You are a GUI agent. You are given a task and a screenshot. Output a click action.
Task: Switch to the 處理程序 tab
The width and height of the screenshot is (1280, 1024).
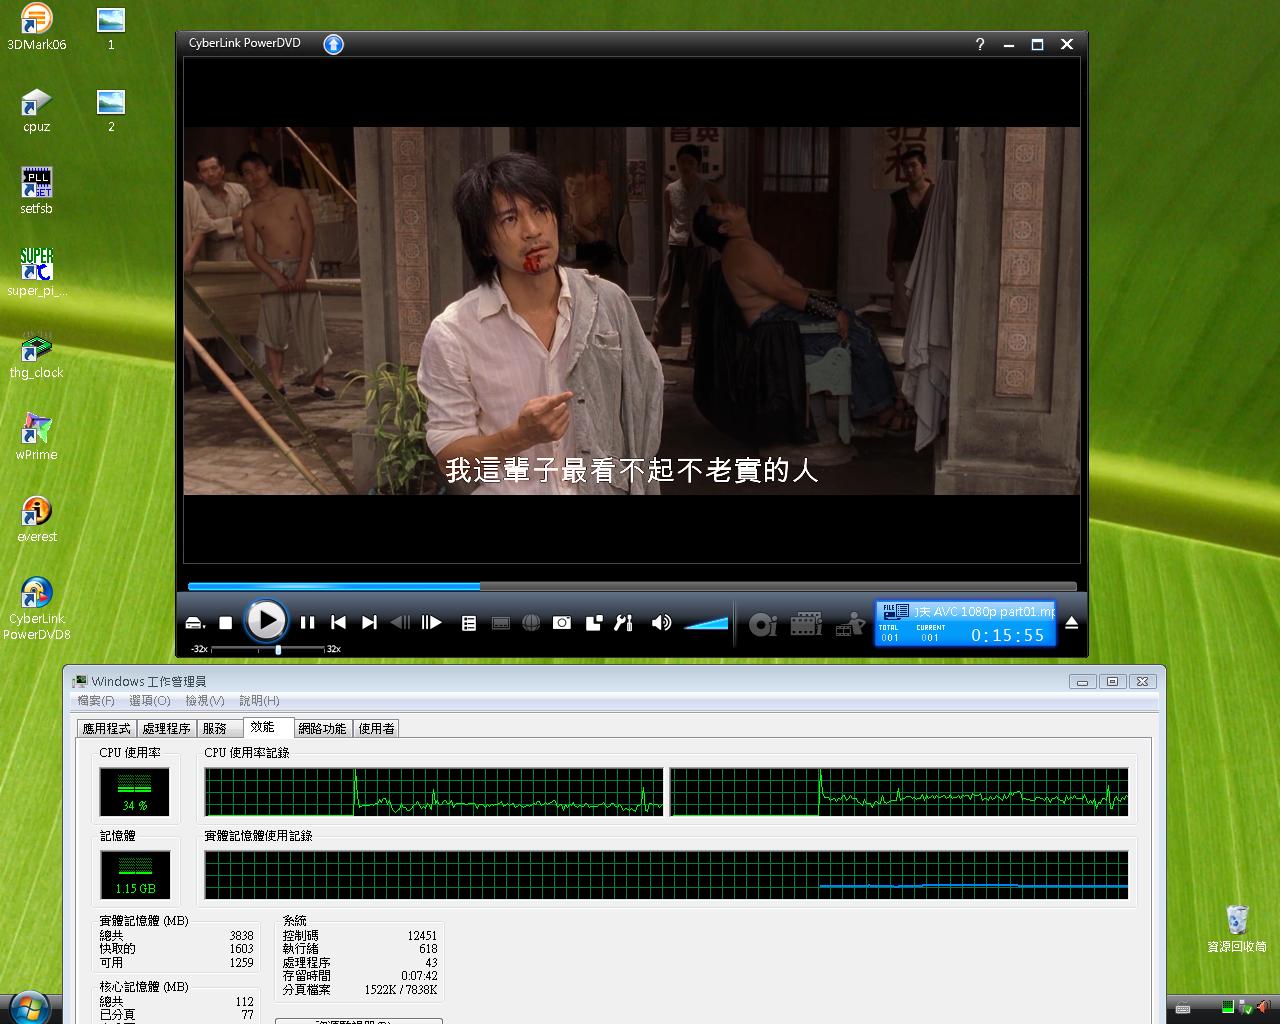166,728
